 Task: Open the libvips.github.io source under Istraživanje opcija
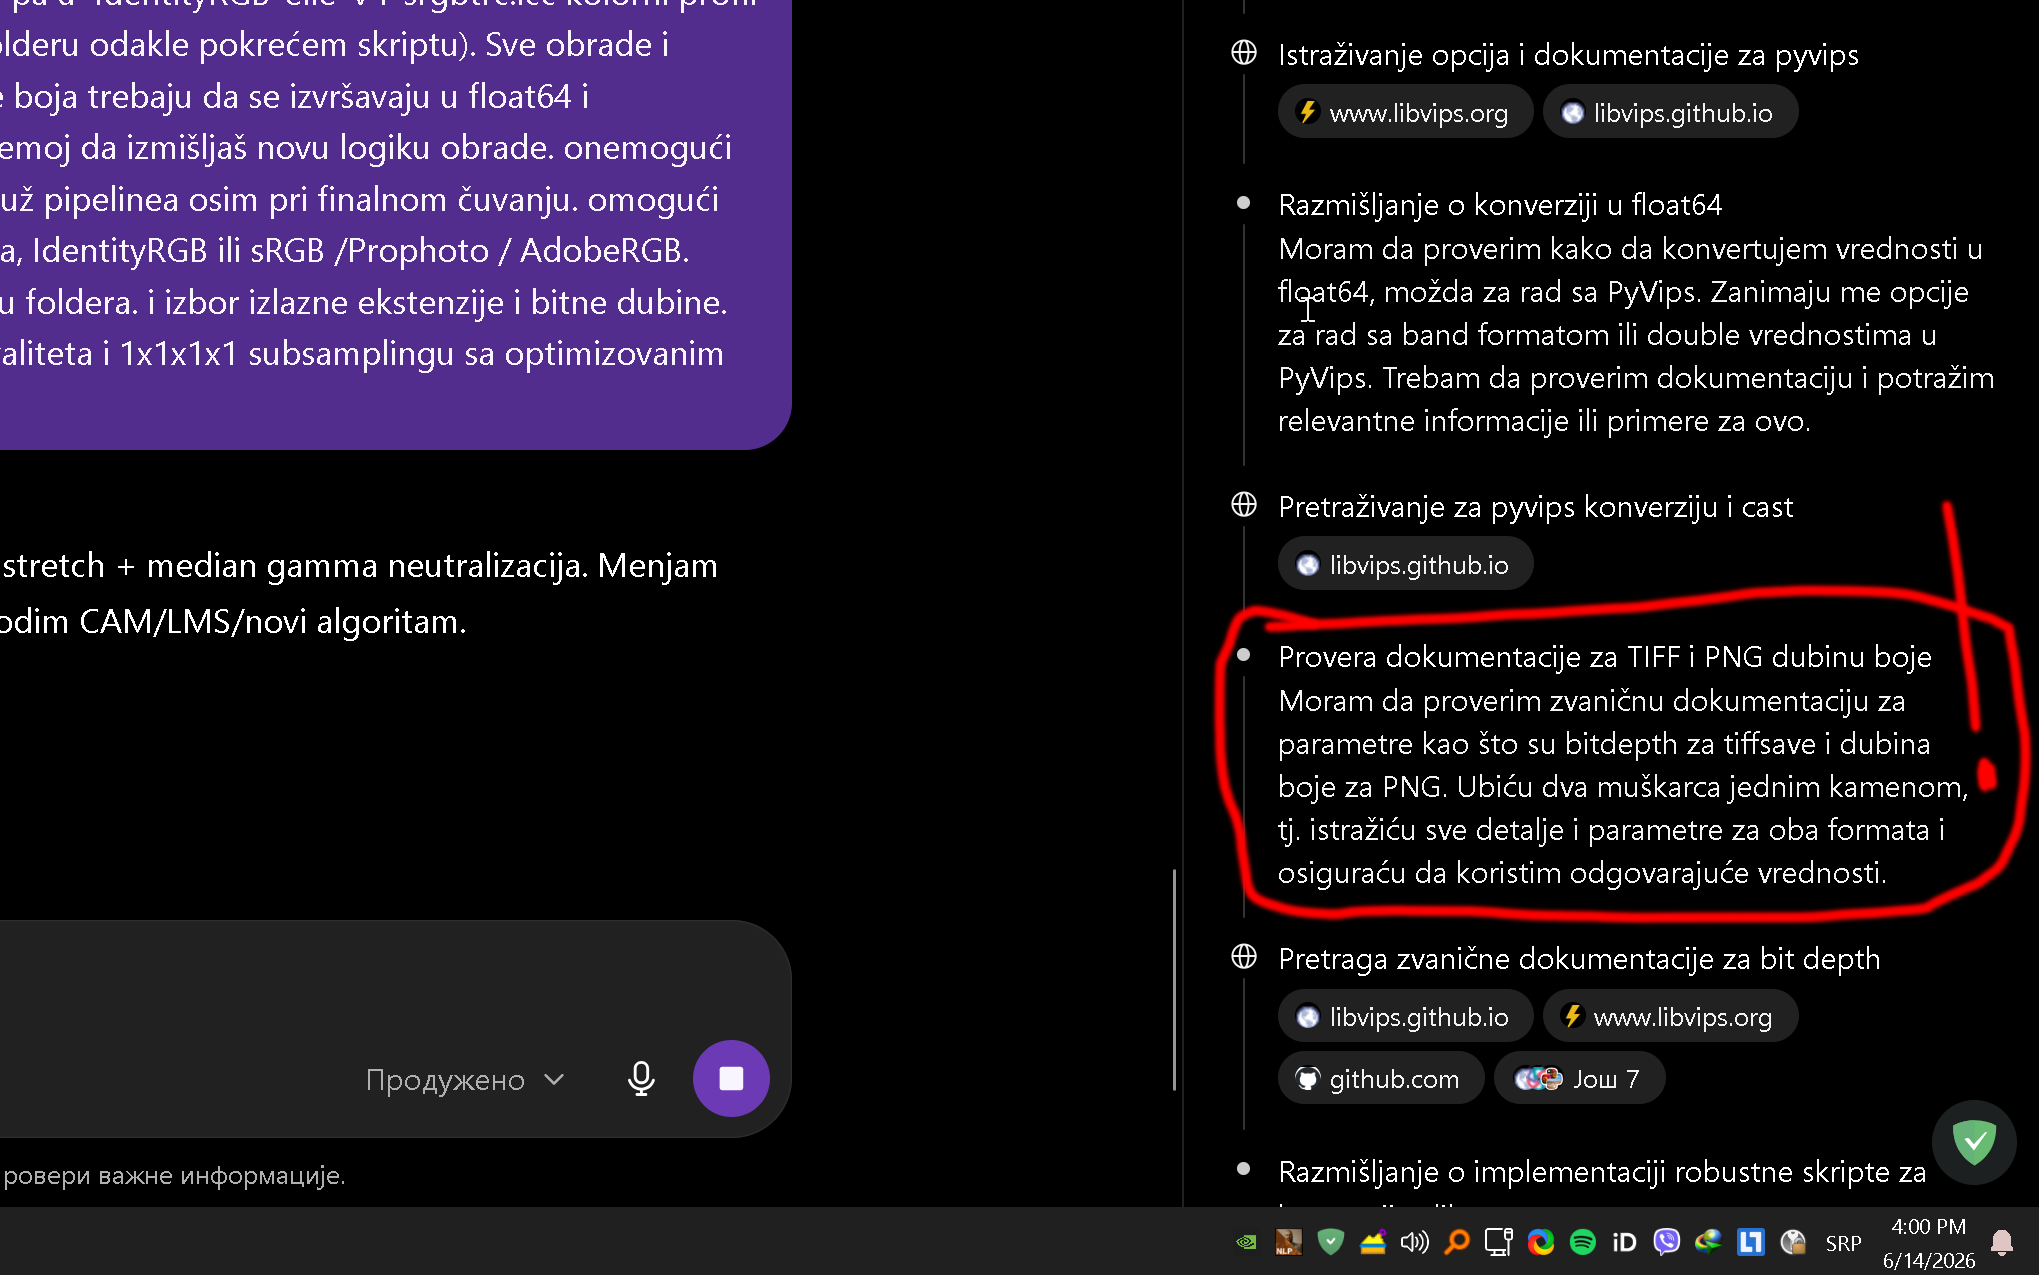pyautogui.click(x=1670, y=113)
